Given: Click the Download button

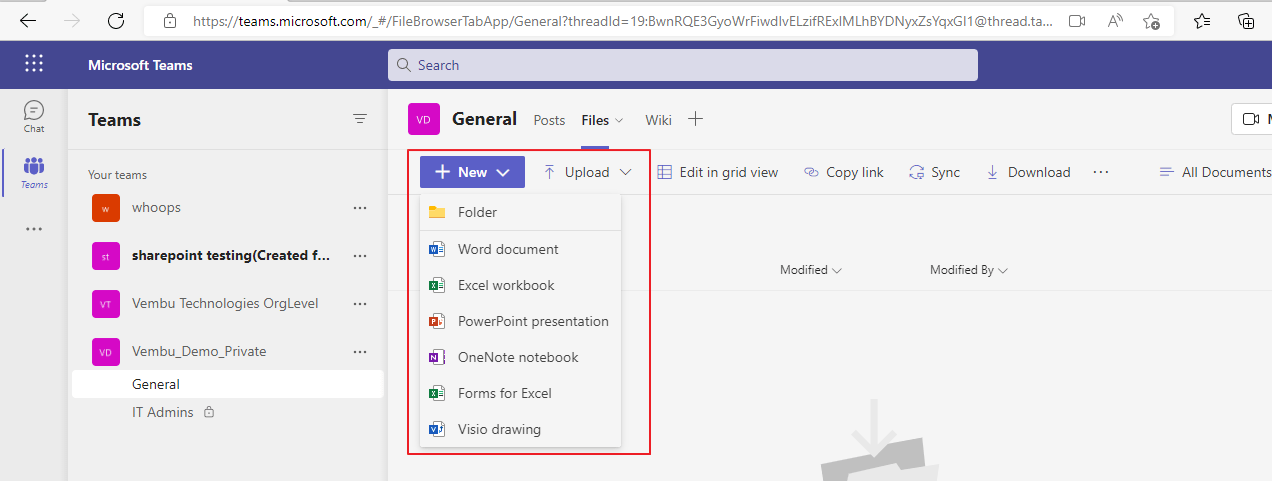Looking at the screenshot, I should tap(1028, 172).
